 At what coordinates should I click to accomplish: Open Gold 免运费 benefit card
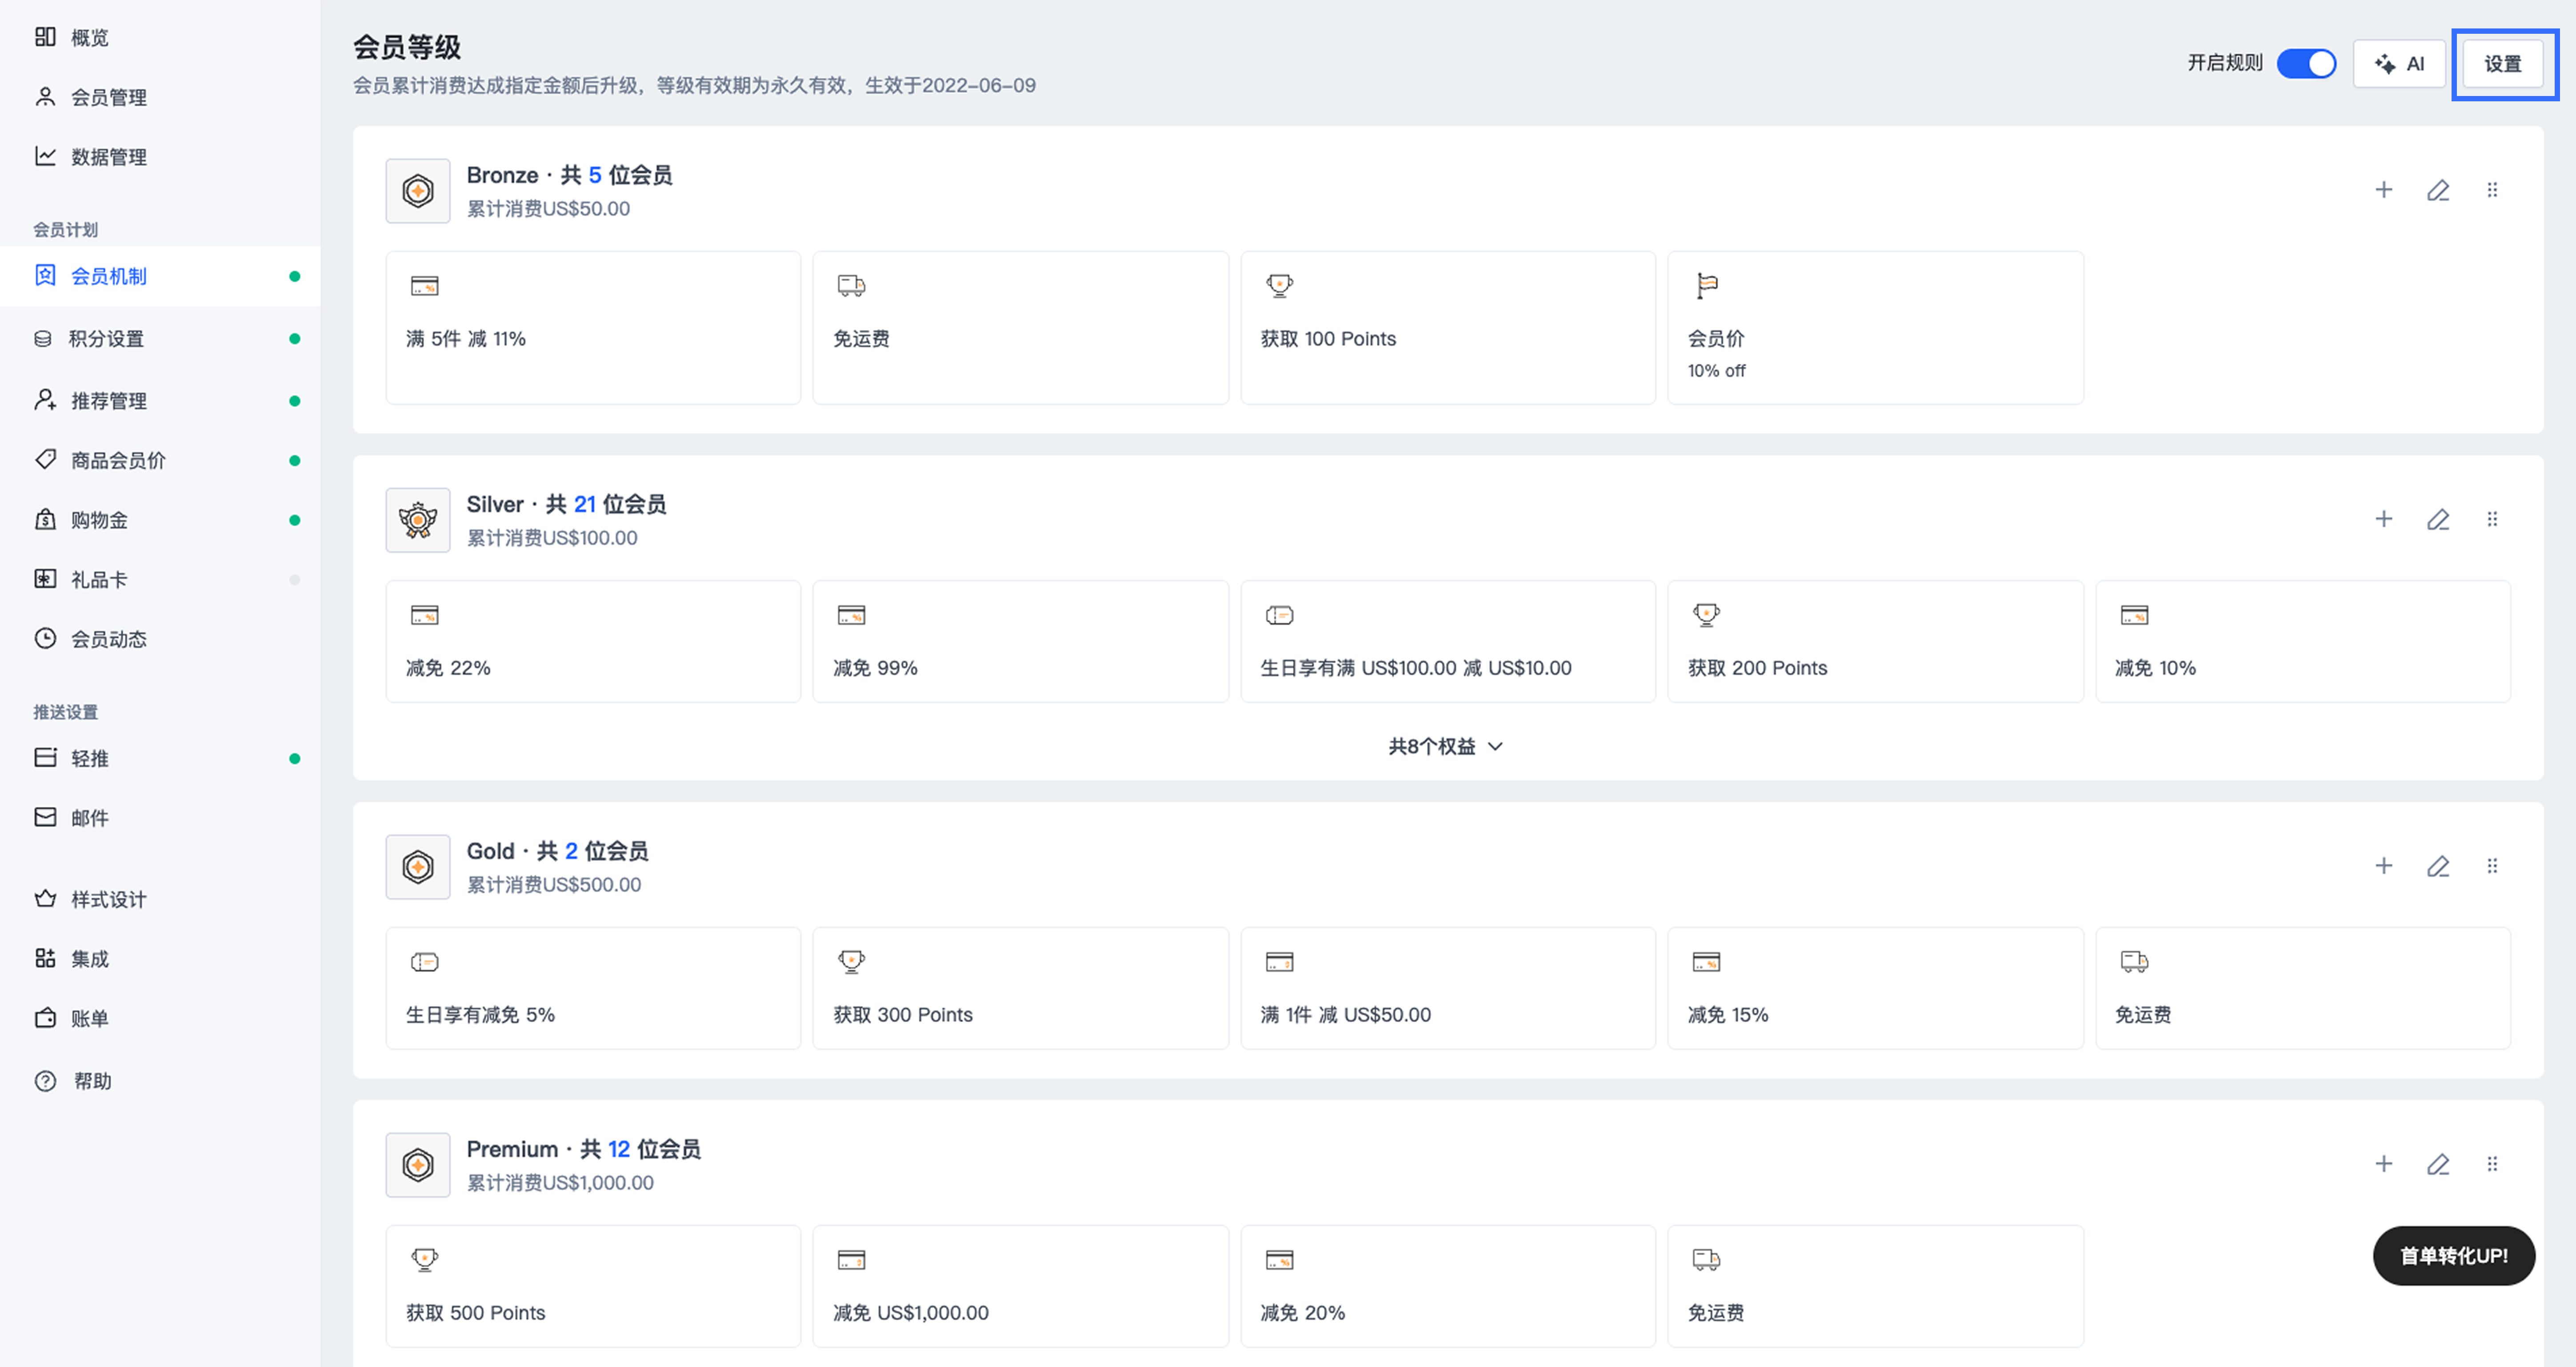tap(2303, 988)
